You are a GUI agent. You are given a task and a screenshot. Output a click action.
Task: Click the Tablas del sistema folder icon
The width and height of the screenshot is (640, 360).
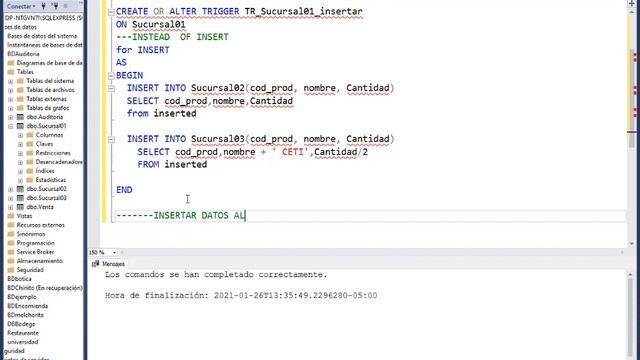click(x=20, y=81)
